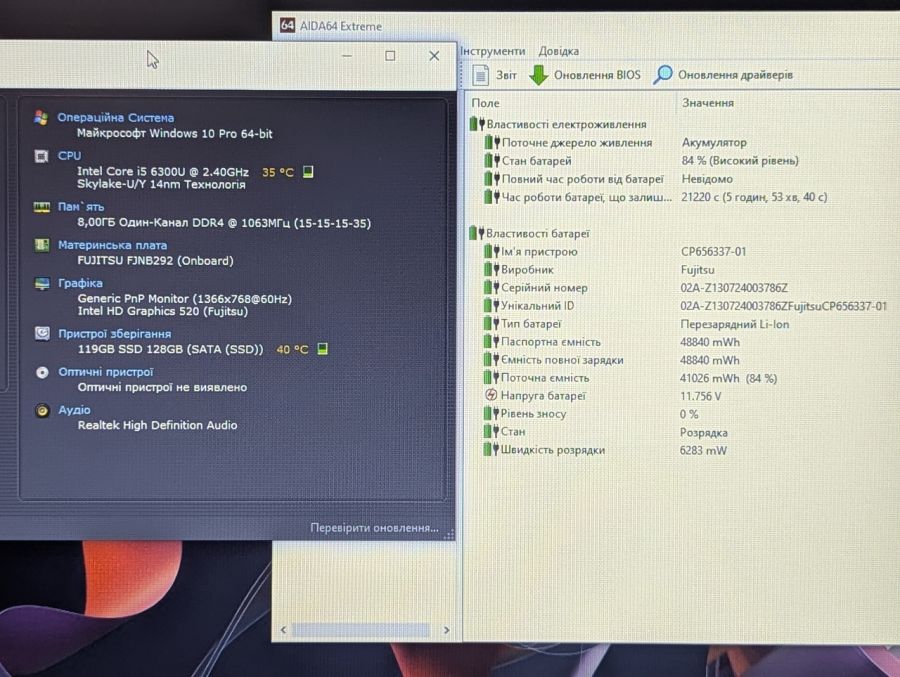Click the battery icon beside Поточне джерело живлення
The image size is (900, 677).
click(x=492, y=142)
